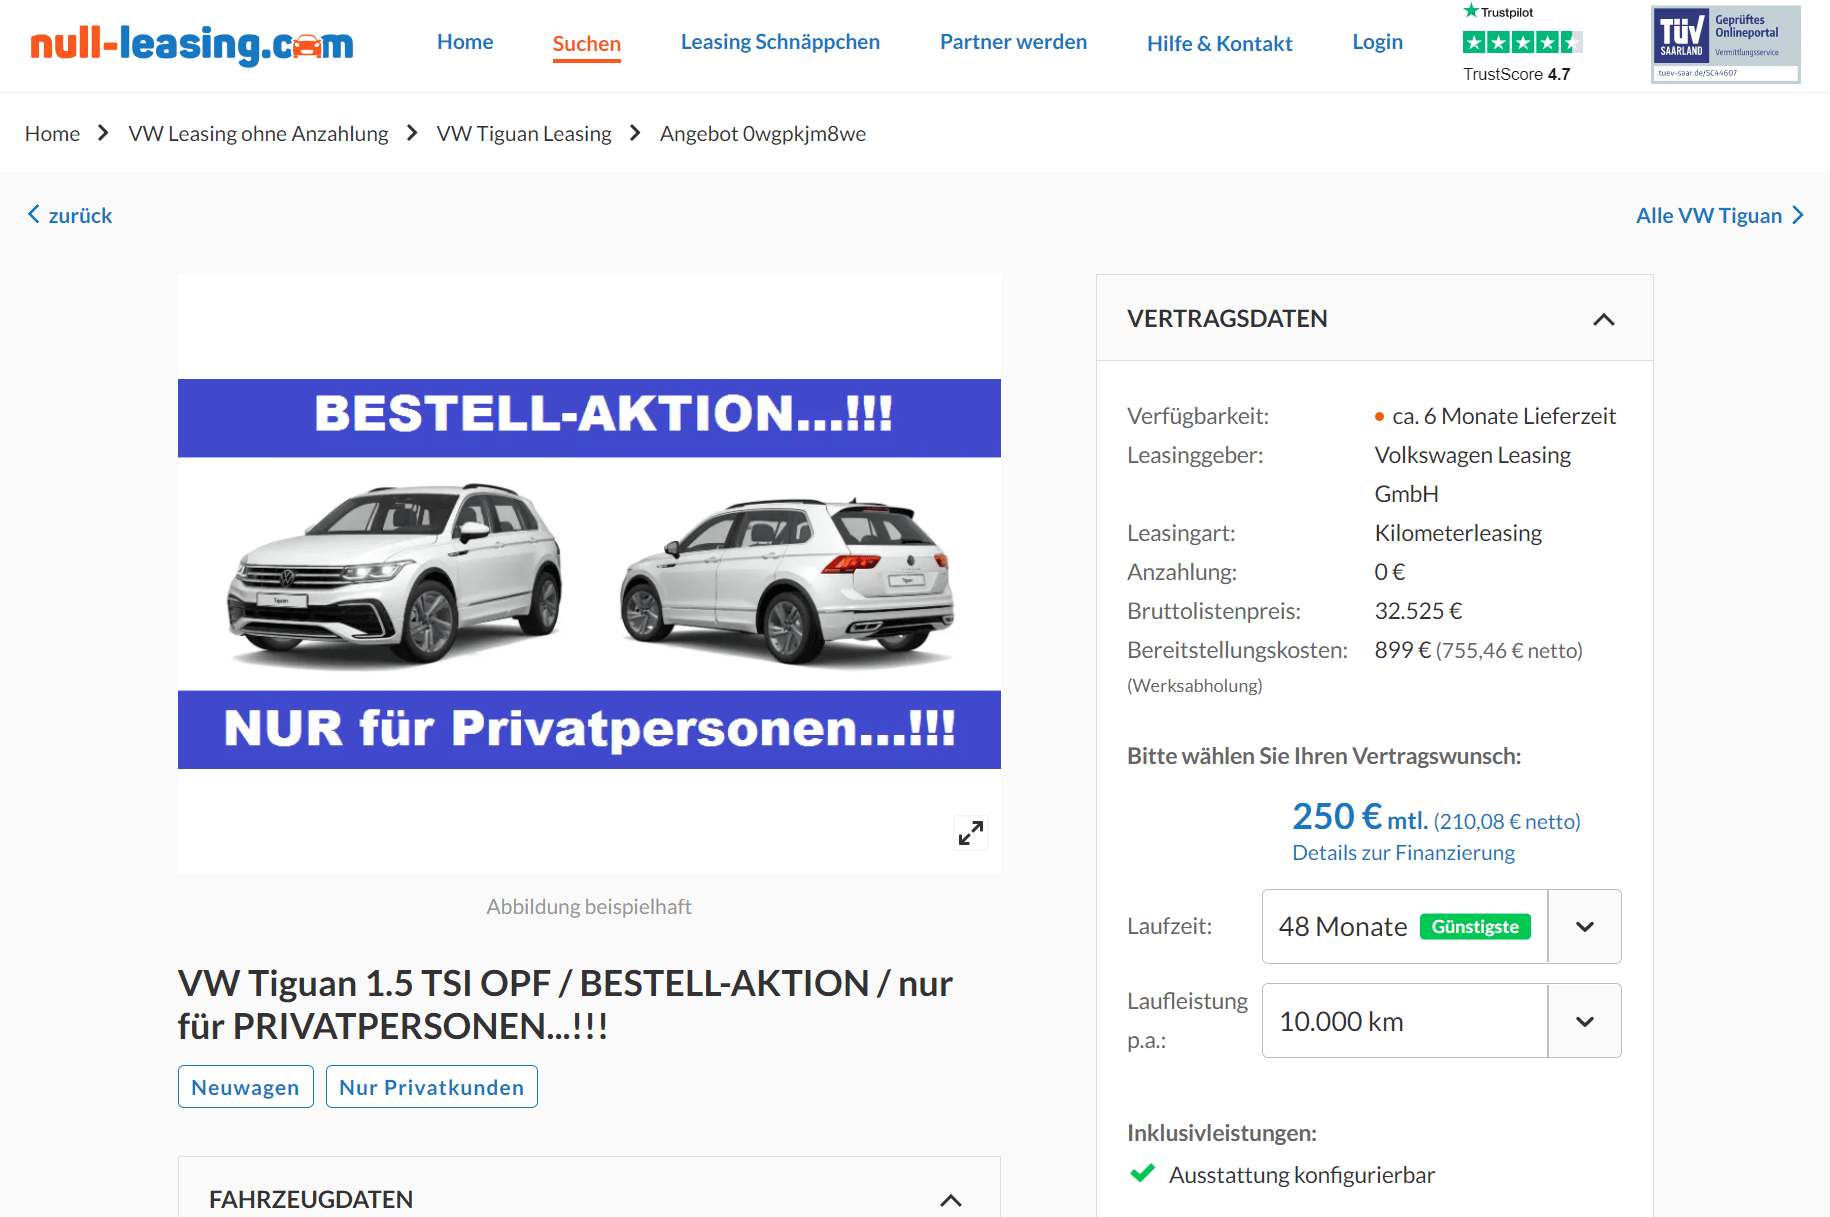Go to Home in the top navigation
The width and height of the screenshot is (1830, 1217).
465,42
